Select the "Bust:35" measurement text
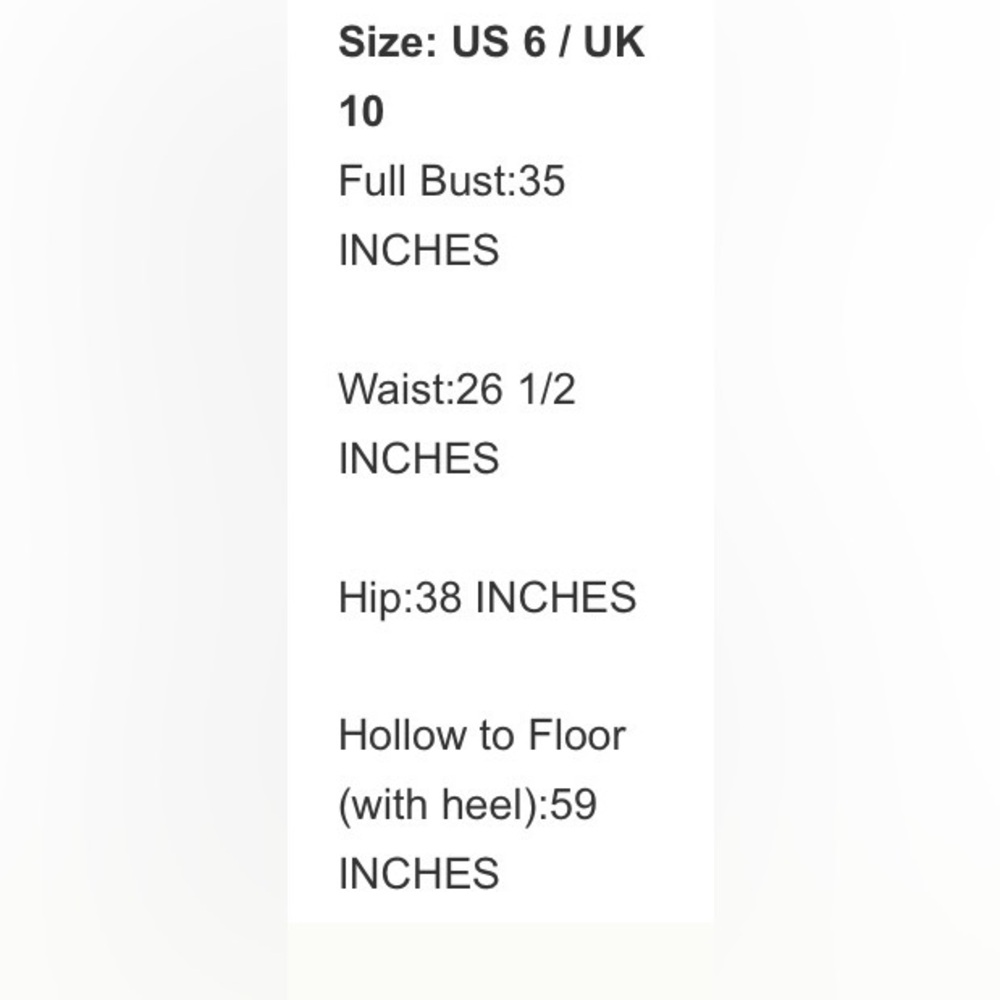This screenshot has height=1000, width=1000. point(492,180)
